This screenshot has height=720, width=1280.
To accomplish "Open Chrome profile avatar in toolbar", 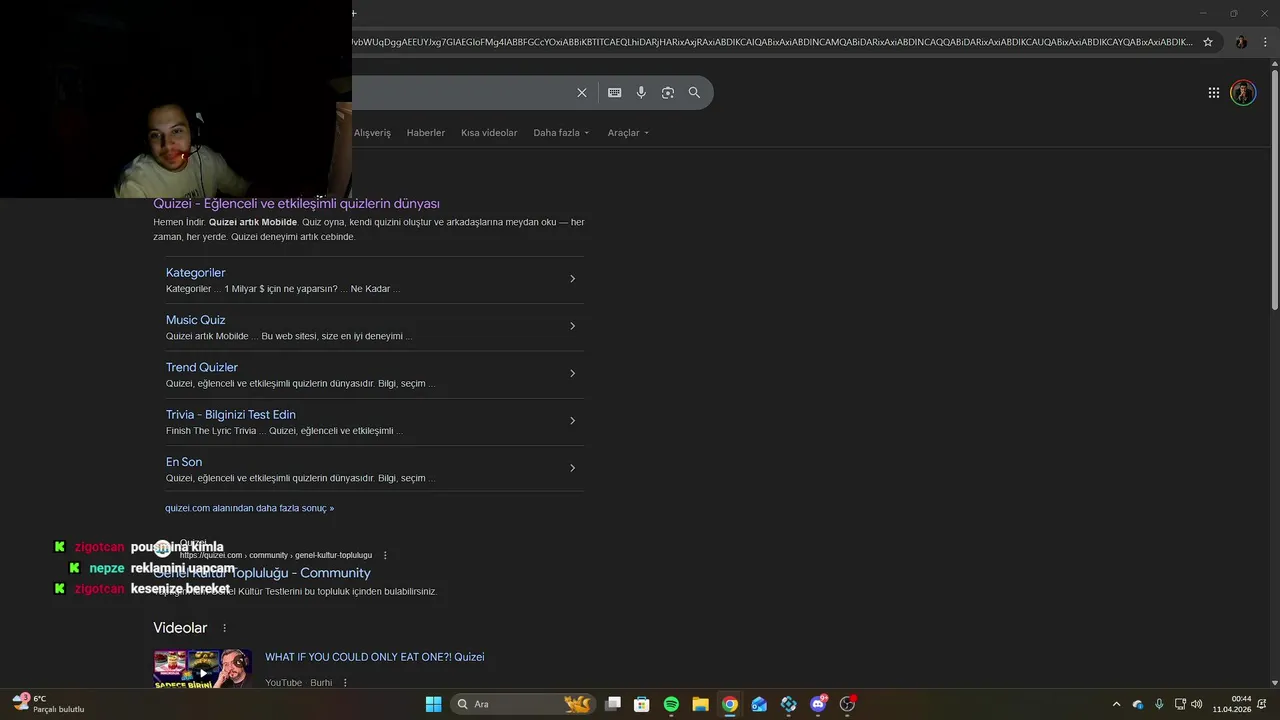I will pyautogui.click(x=1241, y=42).
